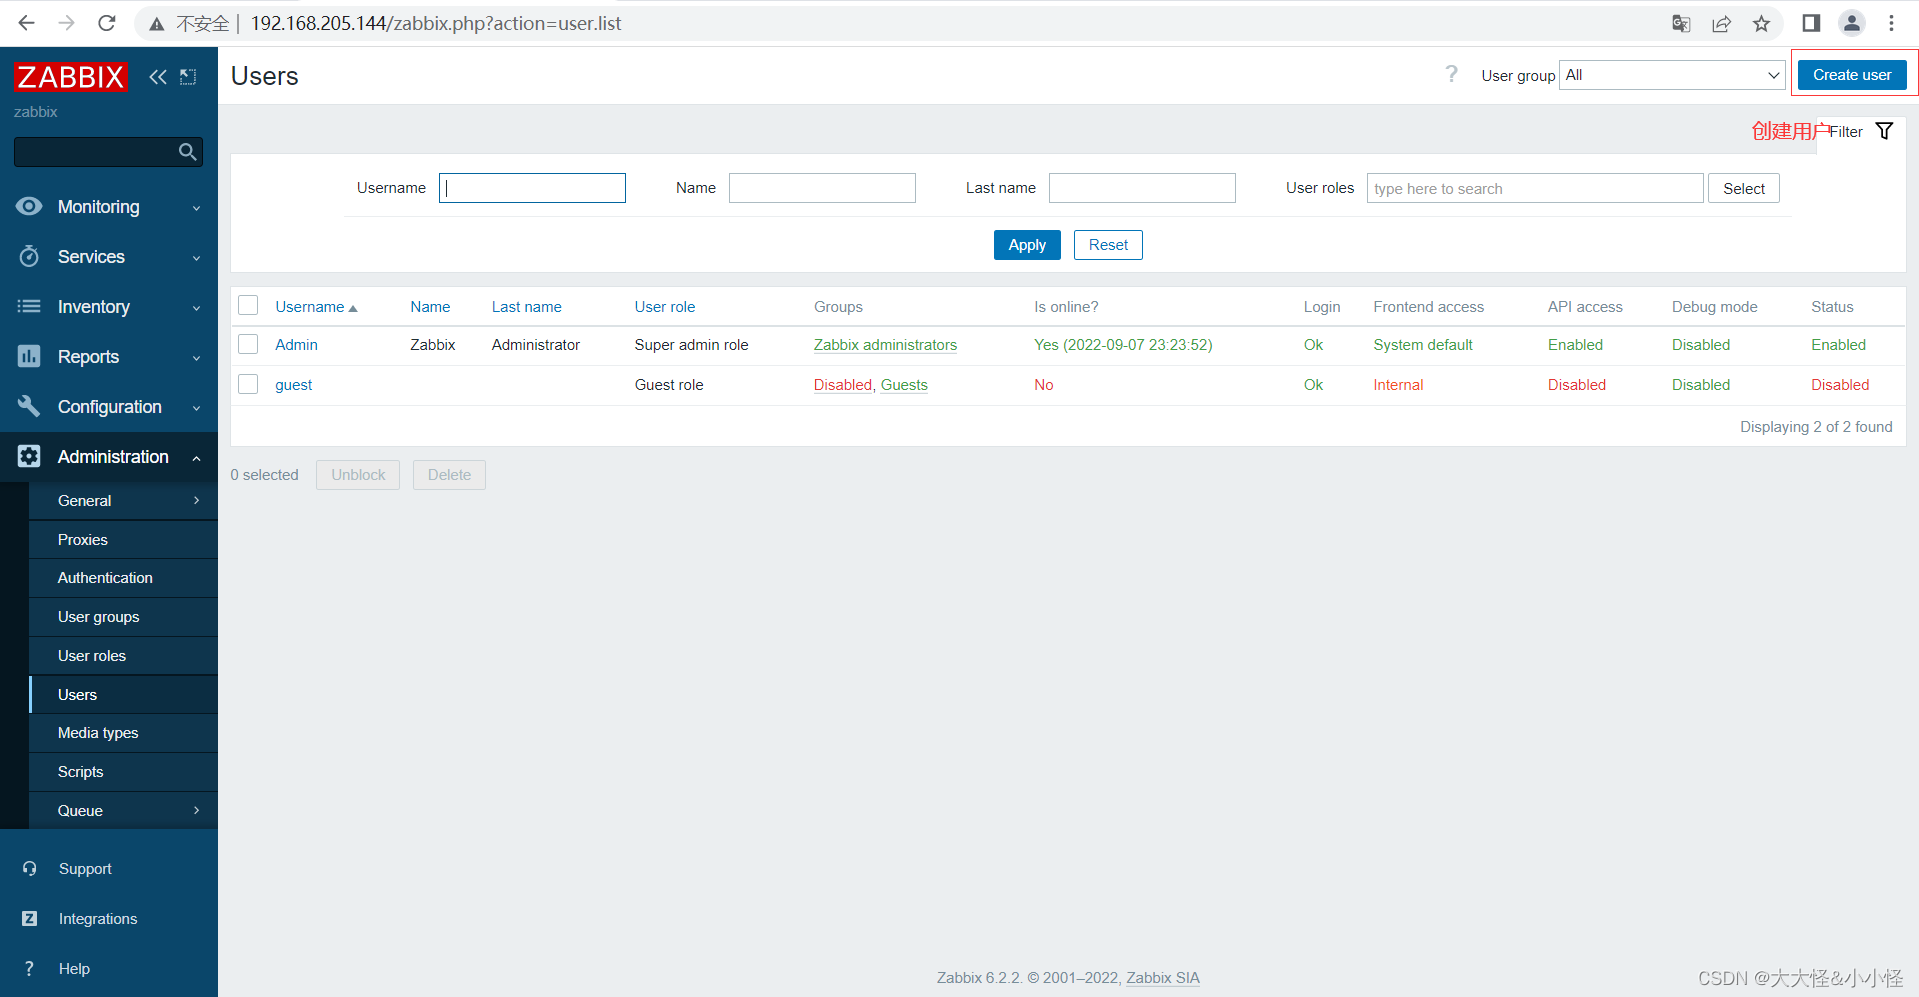Collapse the Administration menu chevron

point(196,458)
